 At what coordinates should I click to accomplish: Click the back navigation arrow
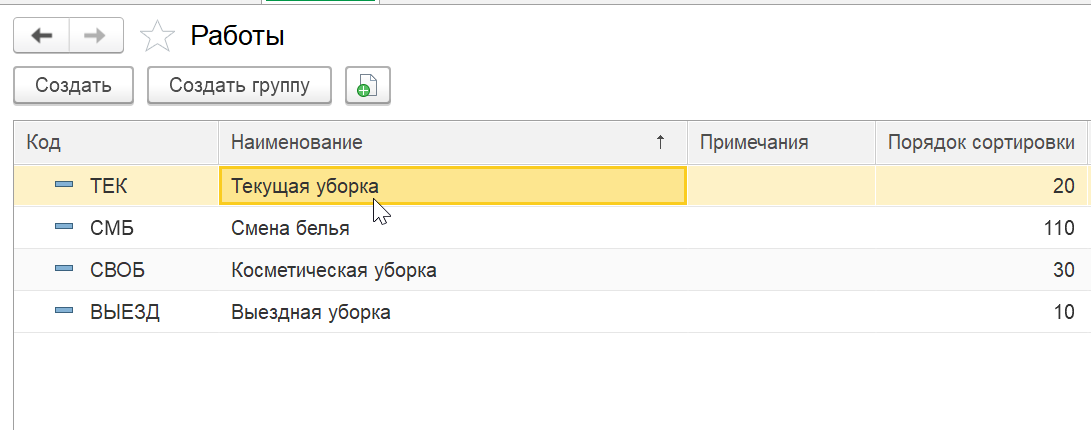click(41, 36)
